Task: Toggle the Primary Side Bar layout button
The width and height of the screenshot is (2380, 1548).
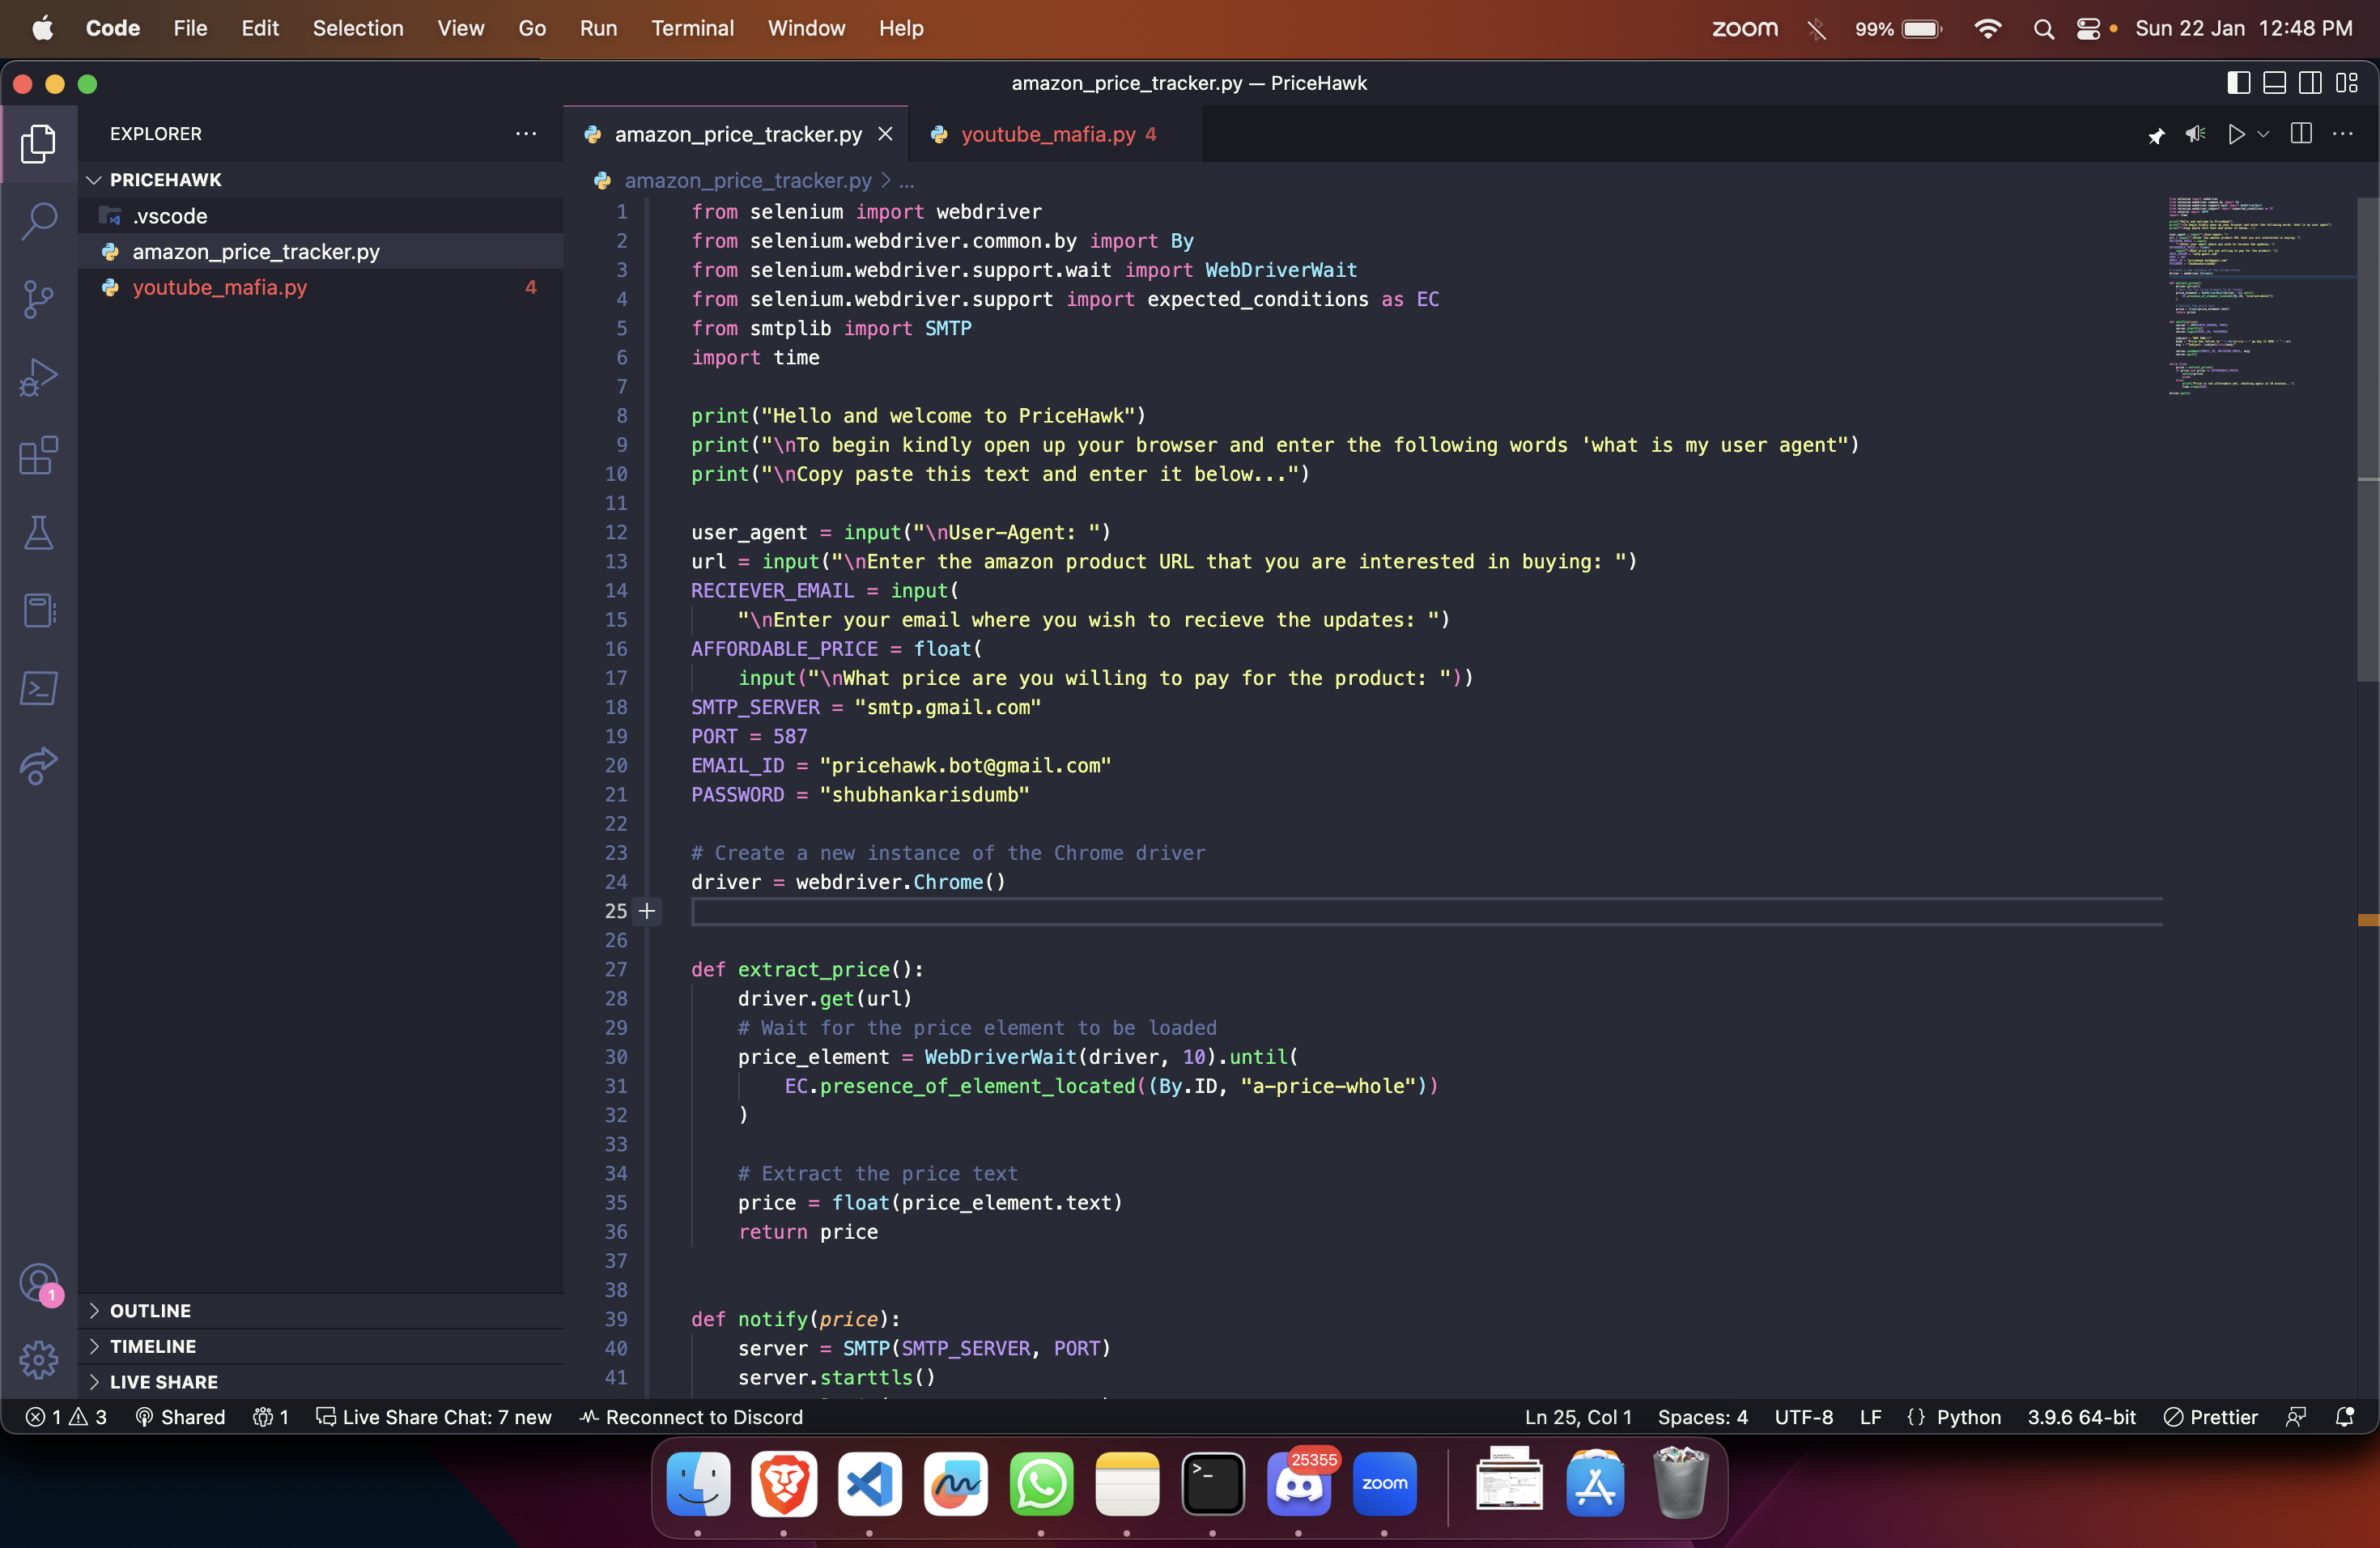Action: point(2238,83)
